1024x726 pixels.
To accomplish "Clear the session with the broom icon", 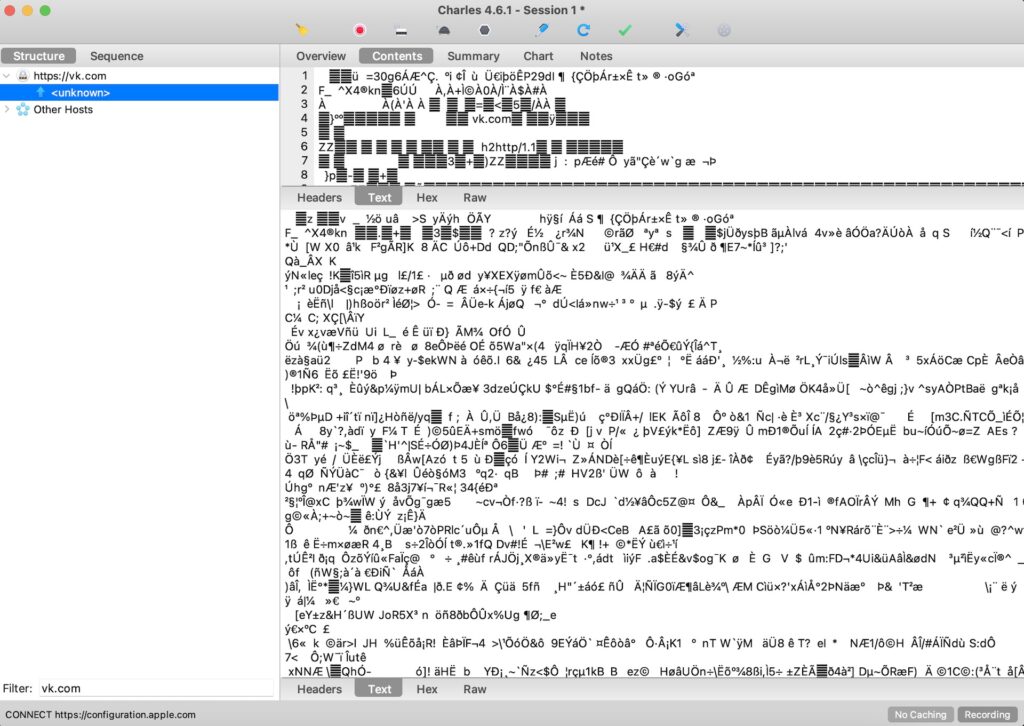I will point(302,30).
